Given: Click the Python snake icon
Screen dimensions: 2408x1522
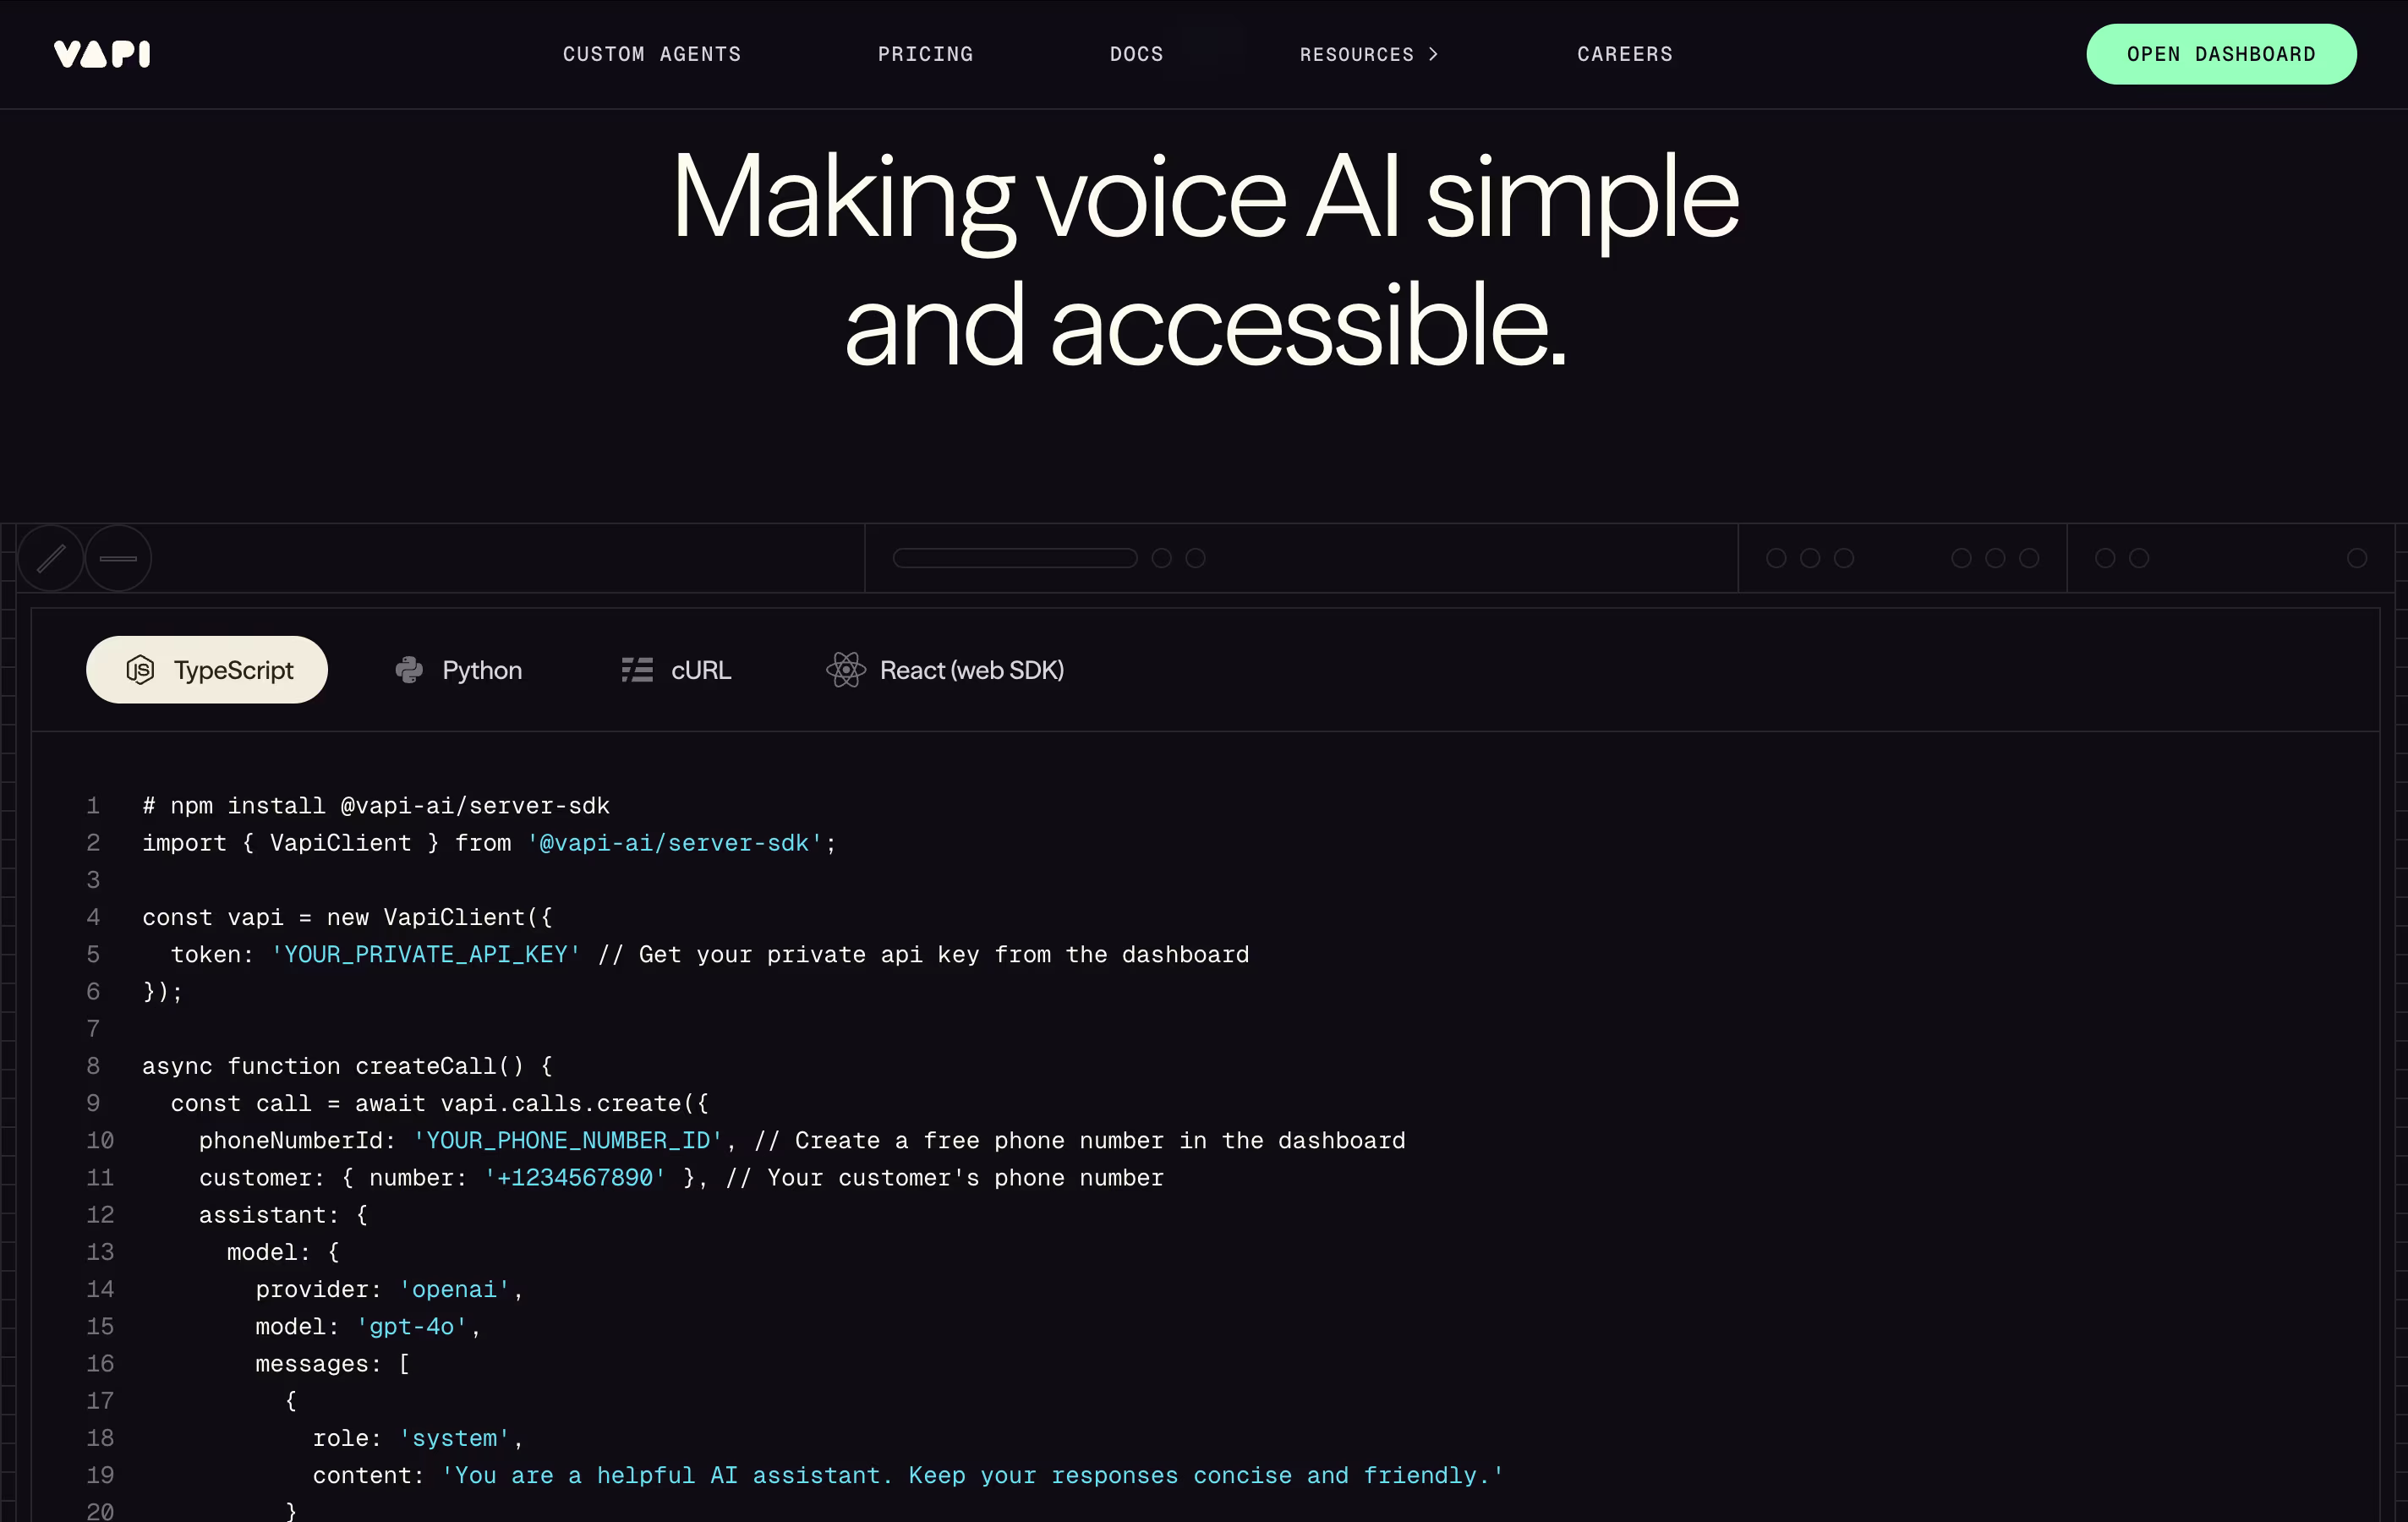Looking at the screenshot, I should [409, 670].
